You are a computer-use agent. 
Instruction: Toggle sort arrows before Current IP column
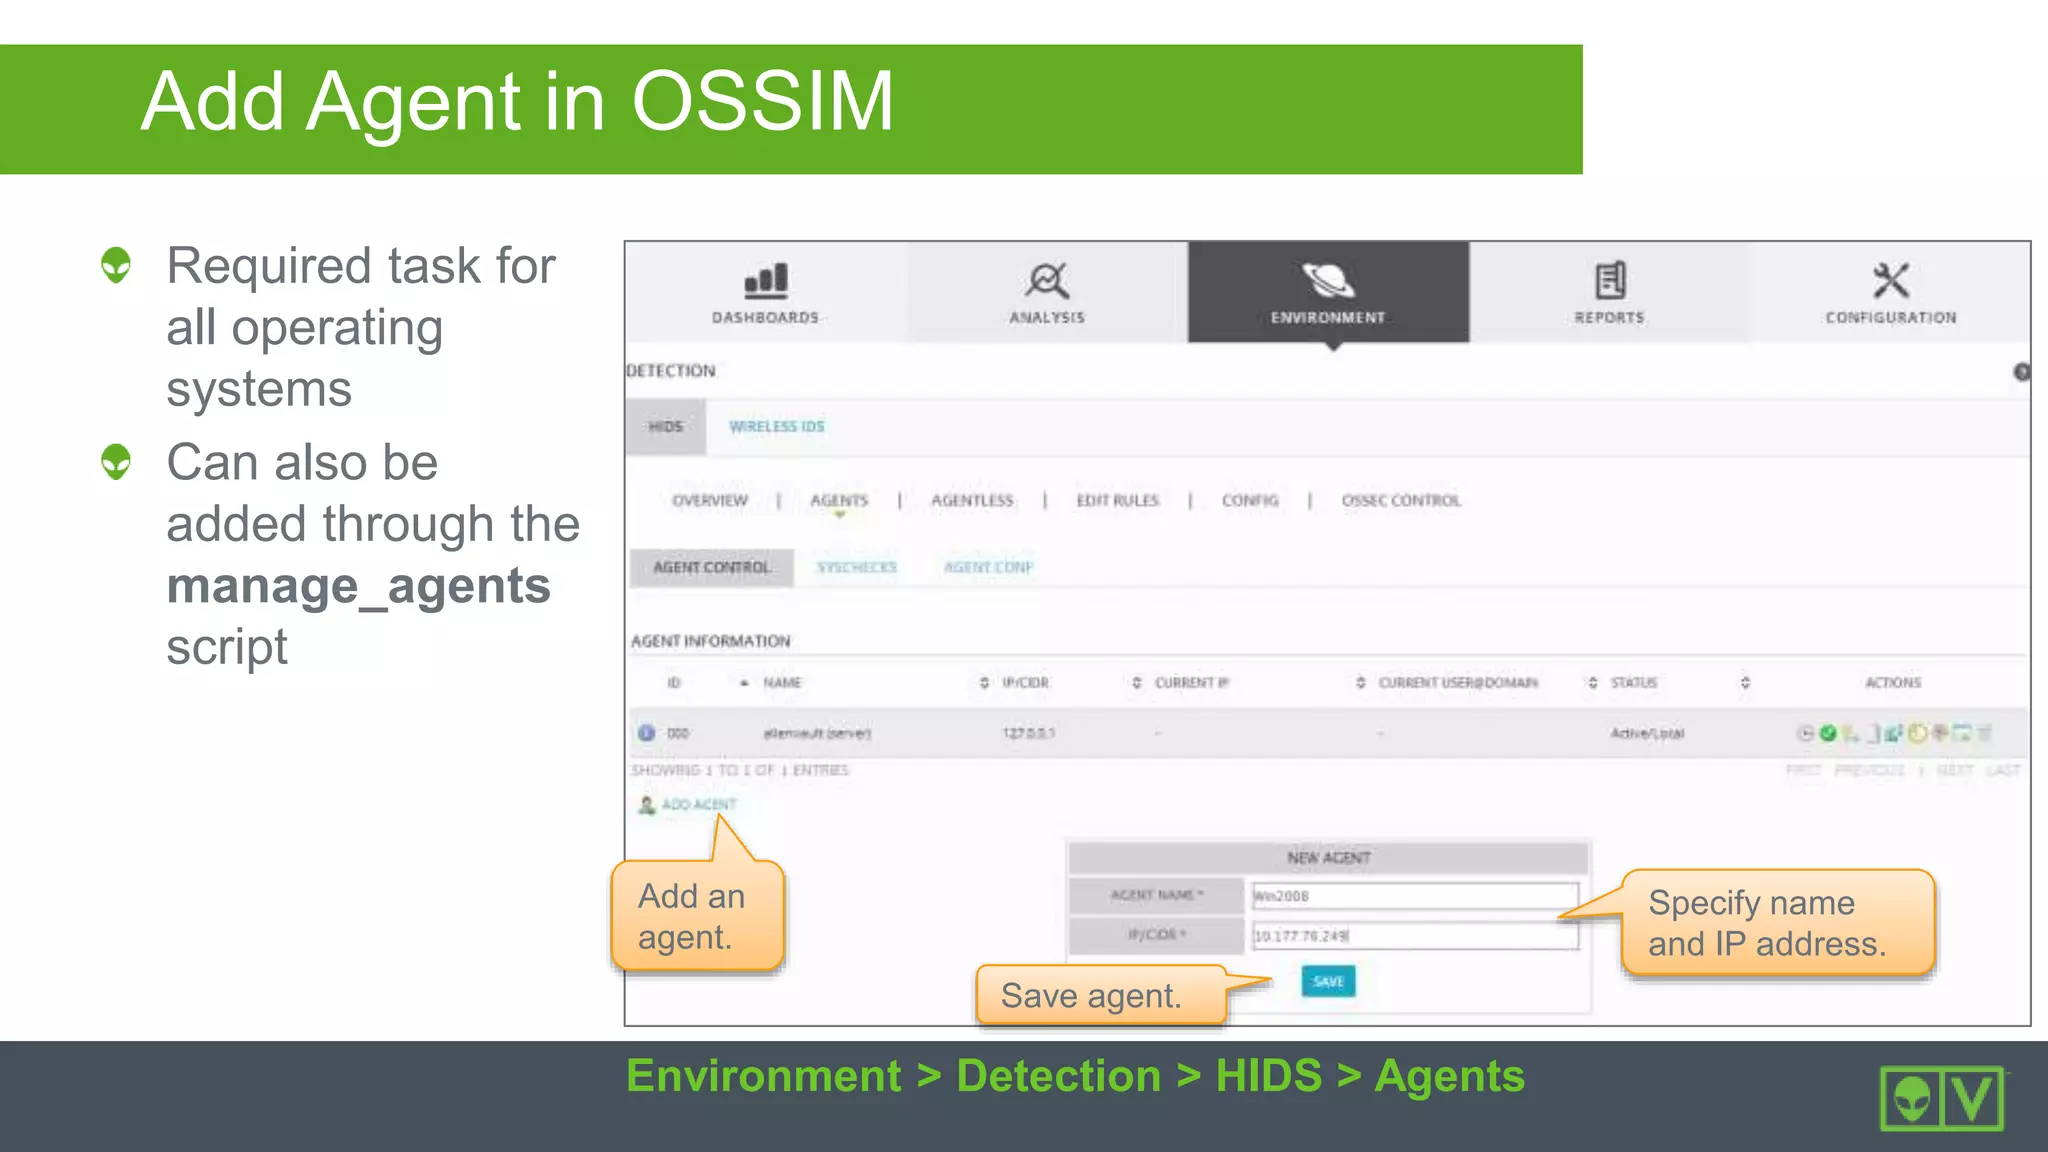tap(1136, 683)
